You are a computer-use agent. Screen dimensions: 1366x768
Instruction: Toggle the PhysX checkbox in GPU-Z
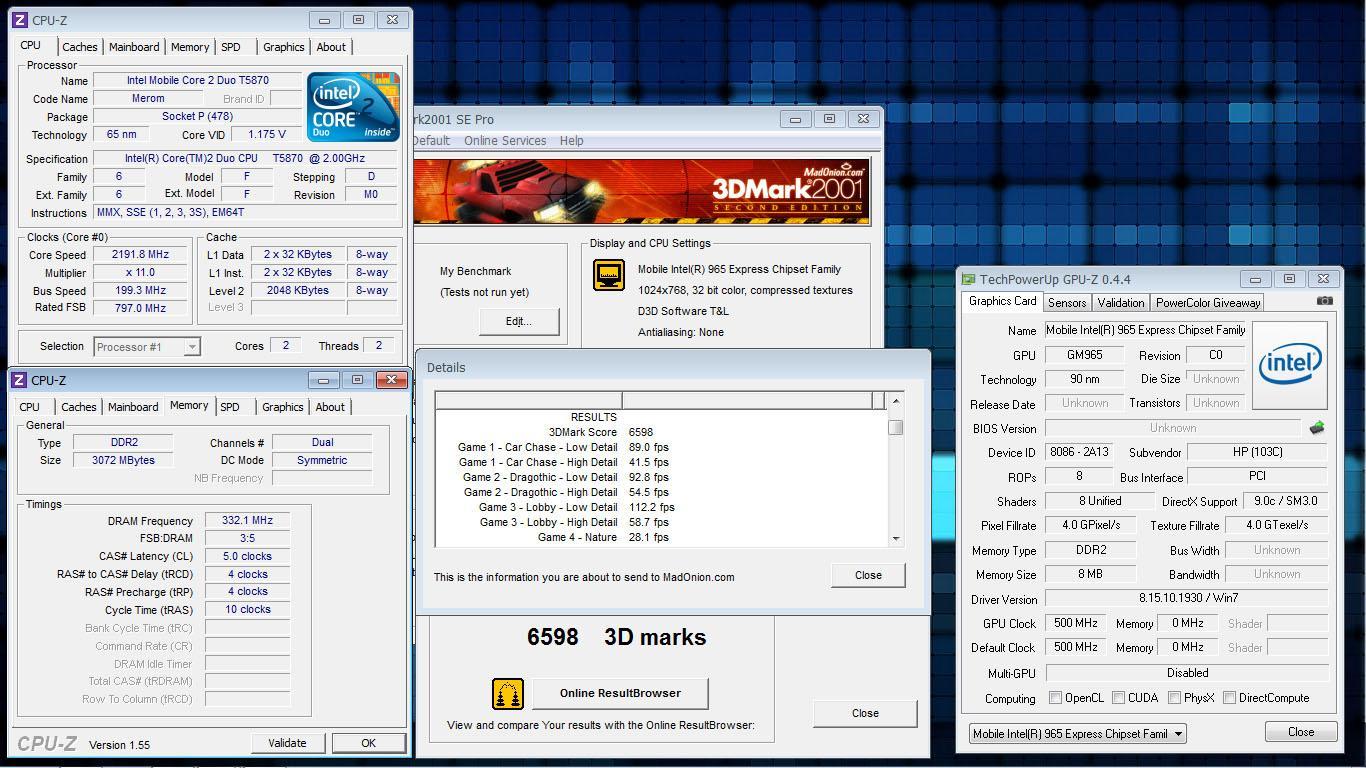coord(1174,698)
